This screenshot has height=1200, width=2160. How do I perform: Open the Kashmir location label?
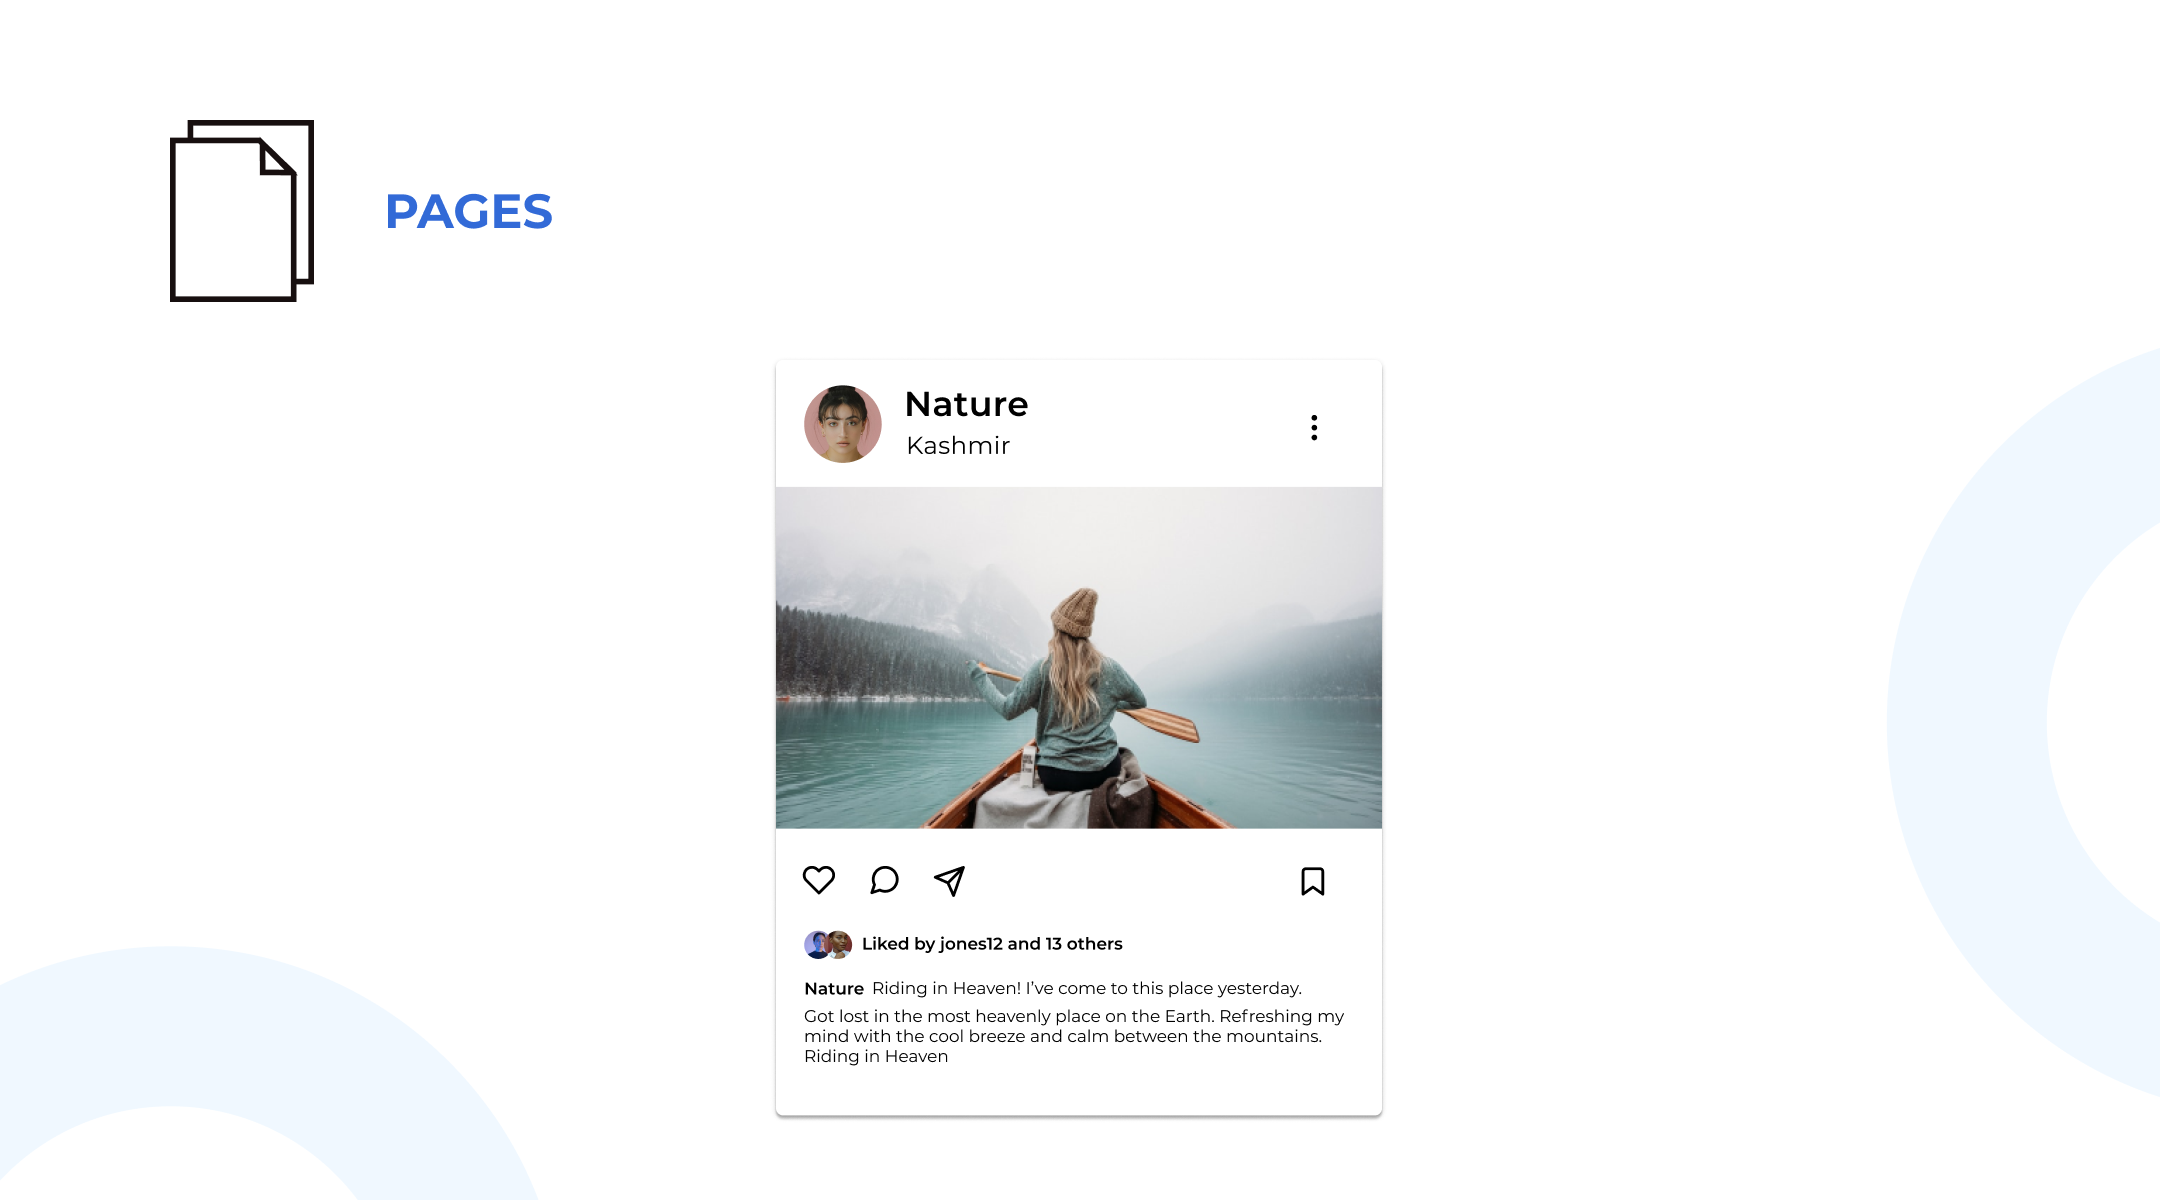tap(958, 446)
